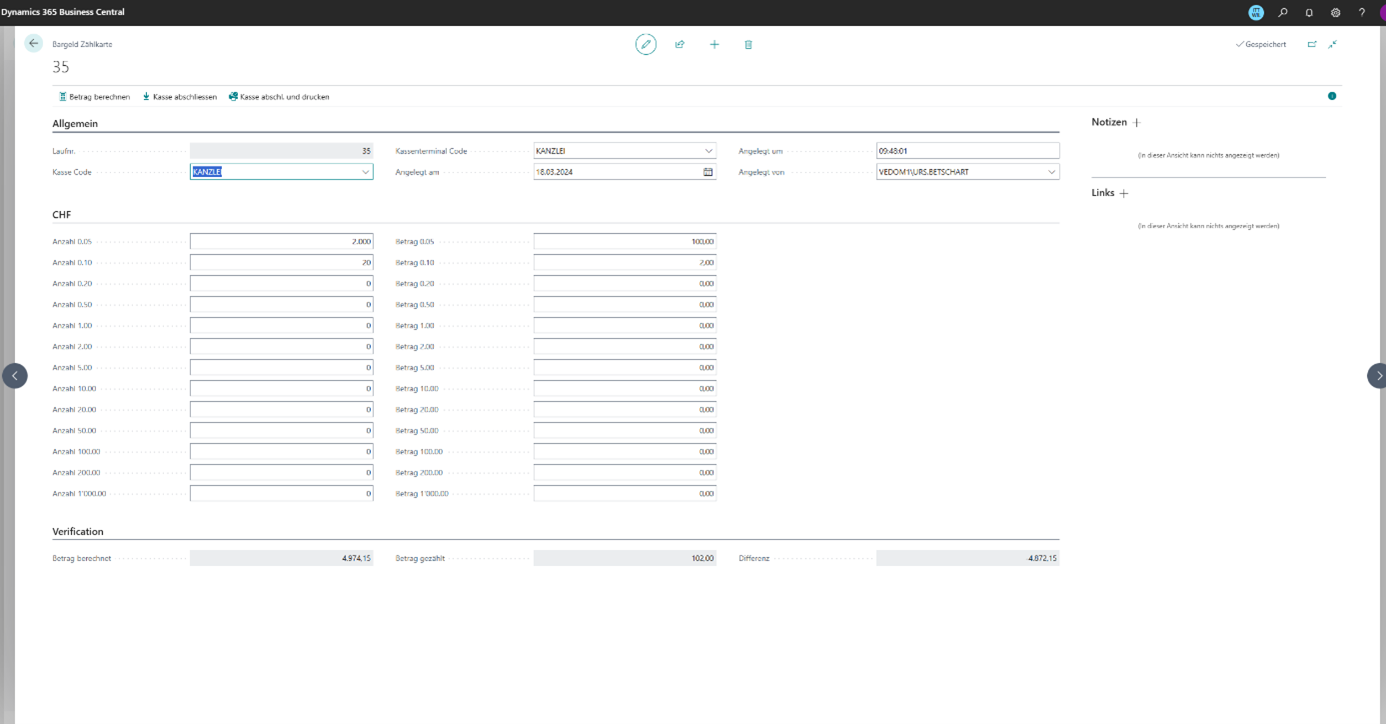The image size is (1386, 724).
Task: Open the search magnifier in the top bar
Action: (1283, 12)
